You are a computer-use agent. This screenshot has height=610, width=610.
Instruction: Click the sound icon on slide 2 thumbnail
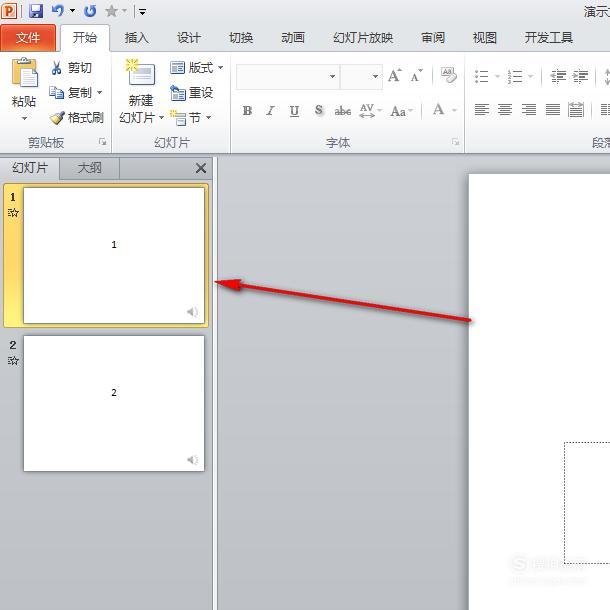tap(192, 460)
